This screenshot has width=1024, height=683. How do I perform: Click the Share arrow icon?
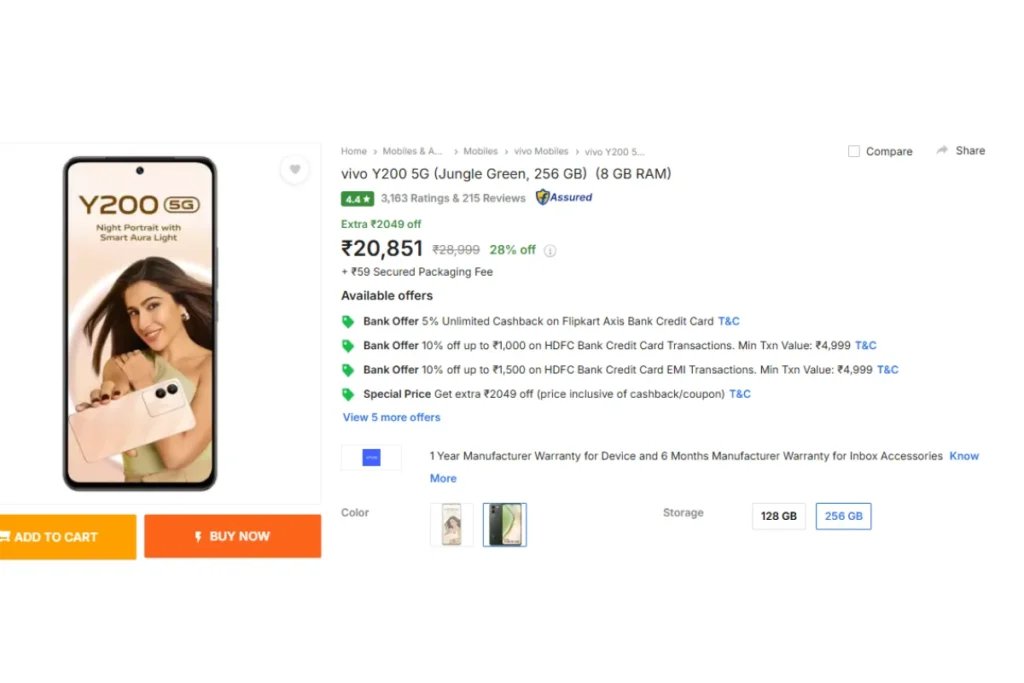tap(942, 151)
